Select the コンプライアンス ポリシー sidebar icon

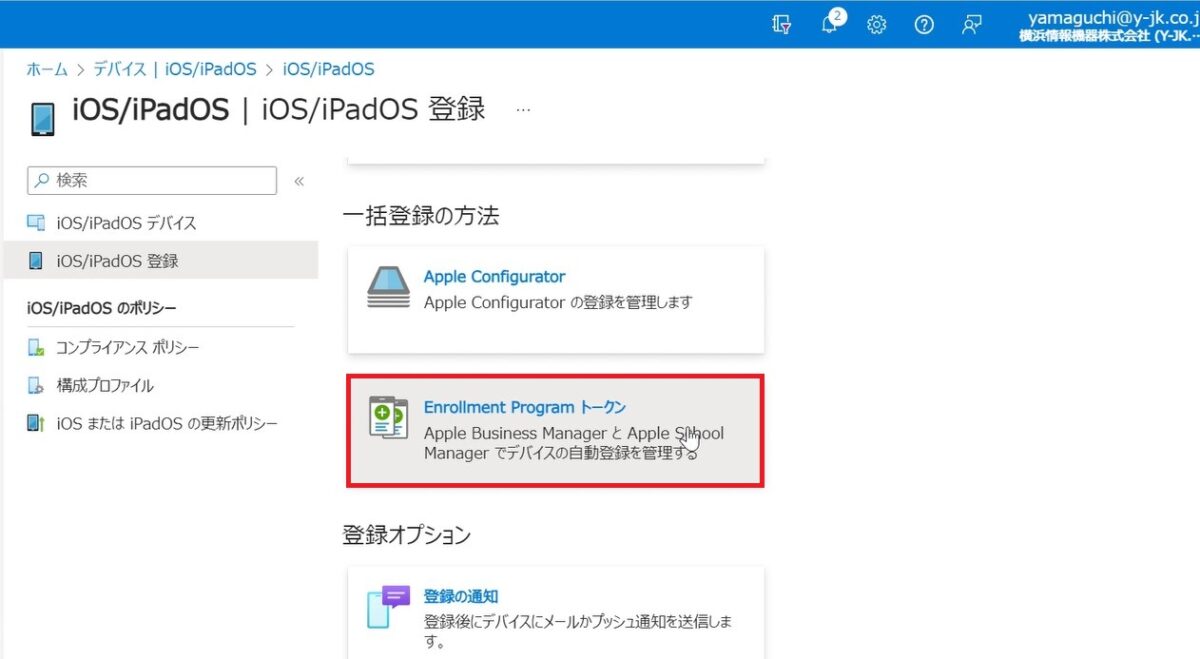click(37, 347)
